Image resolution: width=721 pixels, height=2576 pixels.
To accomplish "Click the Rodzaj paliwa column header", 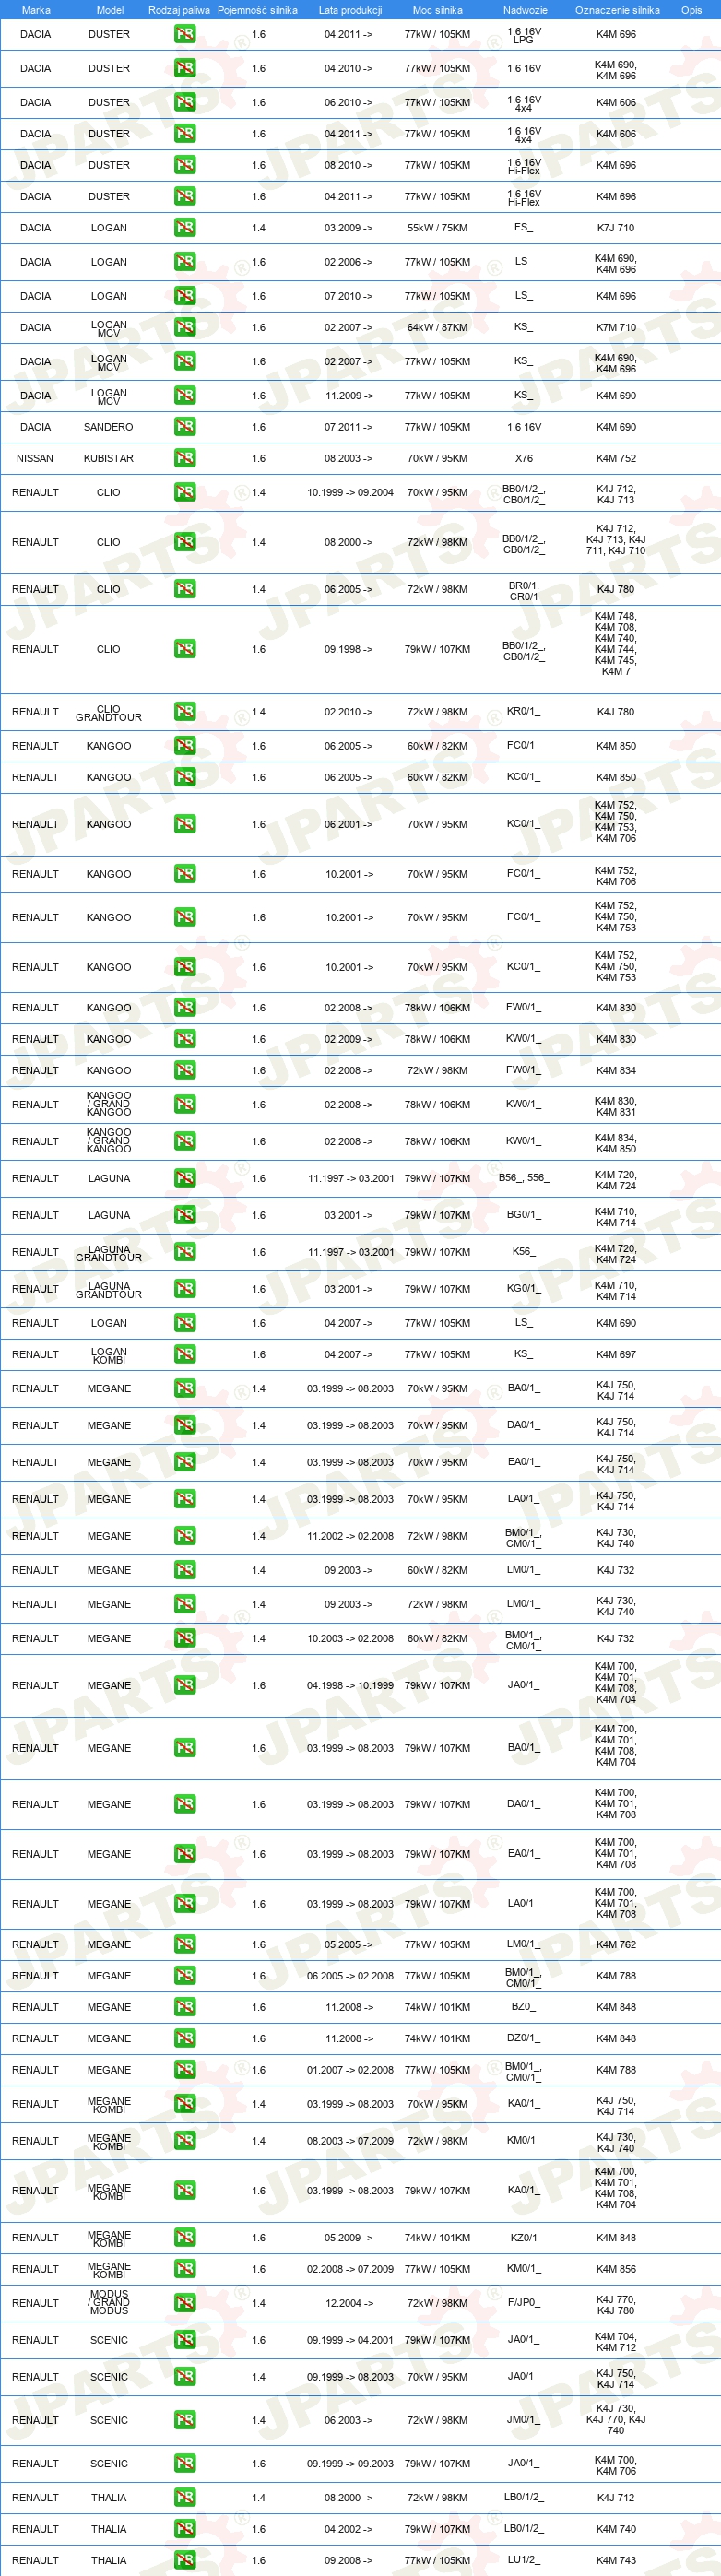I will point(179,10).
